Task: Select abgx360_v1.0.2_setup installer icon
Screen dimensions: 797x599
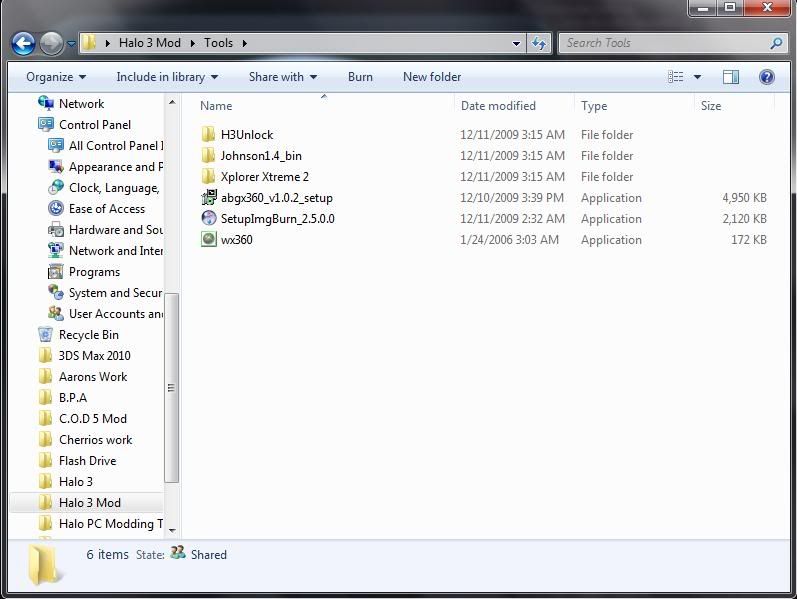Action: pos(209,197)
